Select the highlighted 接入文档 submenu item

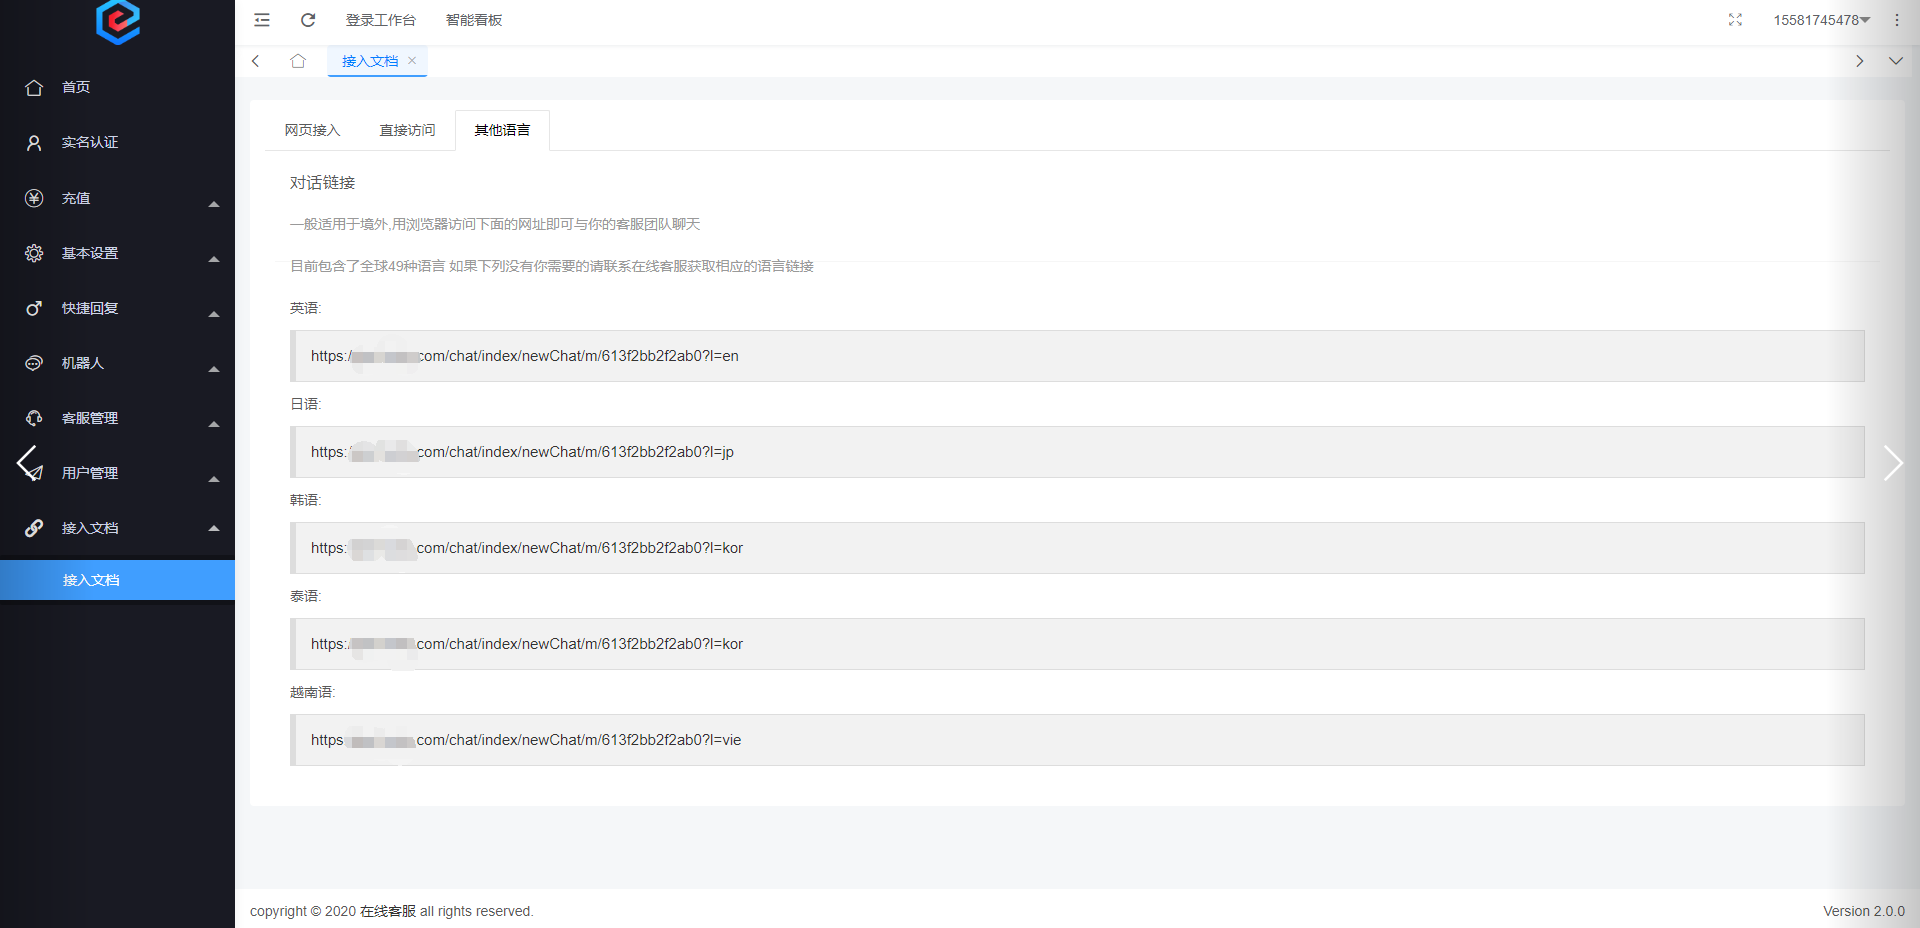point(117,580)
